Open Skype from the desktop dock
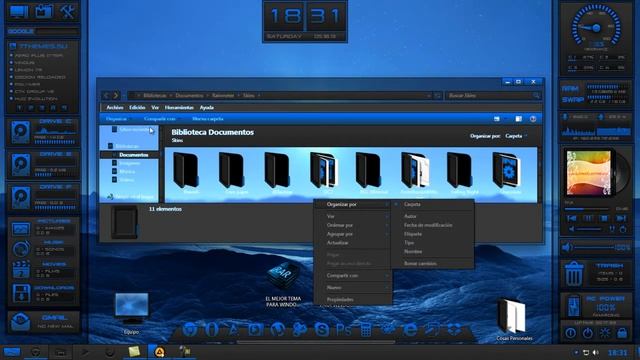This screenshot has width=640, height=360. (x=321, y=329)
